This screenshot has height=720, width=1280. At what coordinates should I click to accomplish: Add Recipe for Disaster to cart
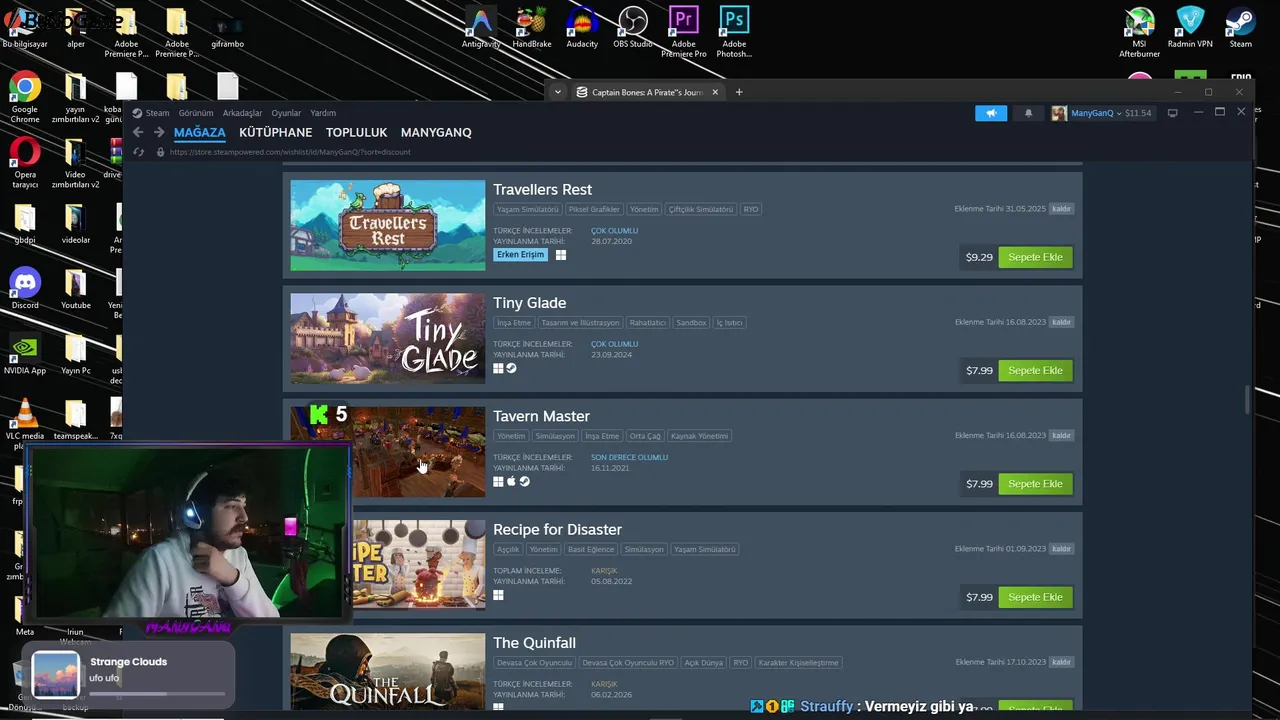pos(1035,597)
